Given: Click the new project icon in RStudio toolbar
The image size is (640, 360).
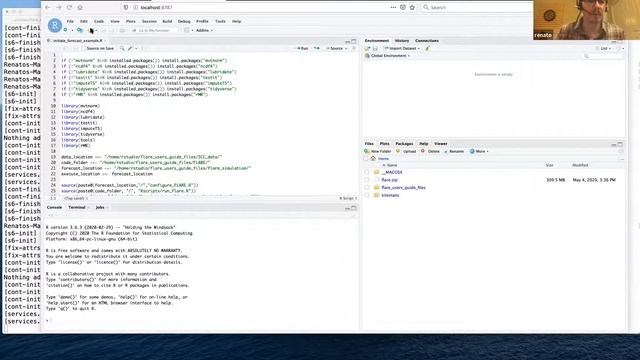Looking at the screenshot, I should (80, 30).
